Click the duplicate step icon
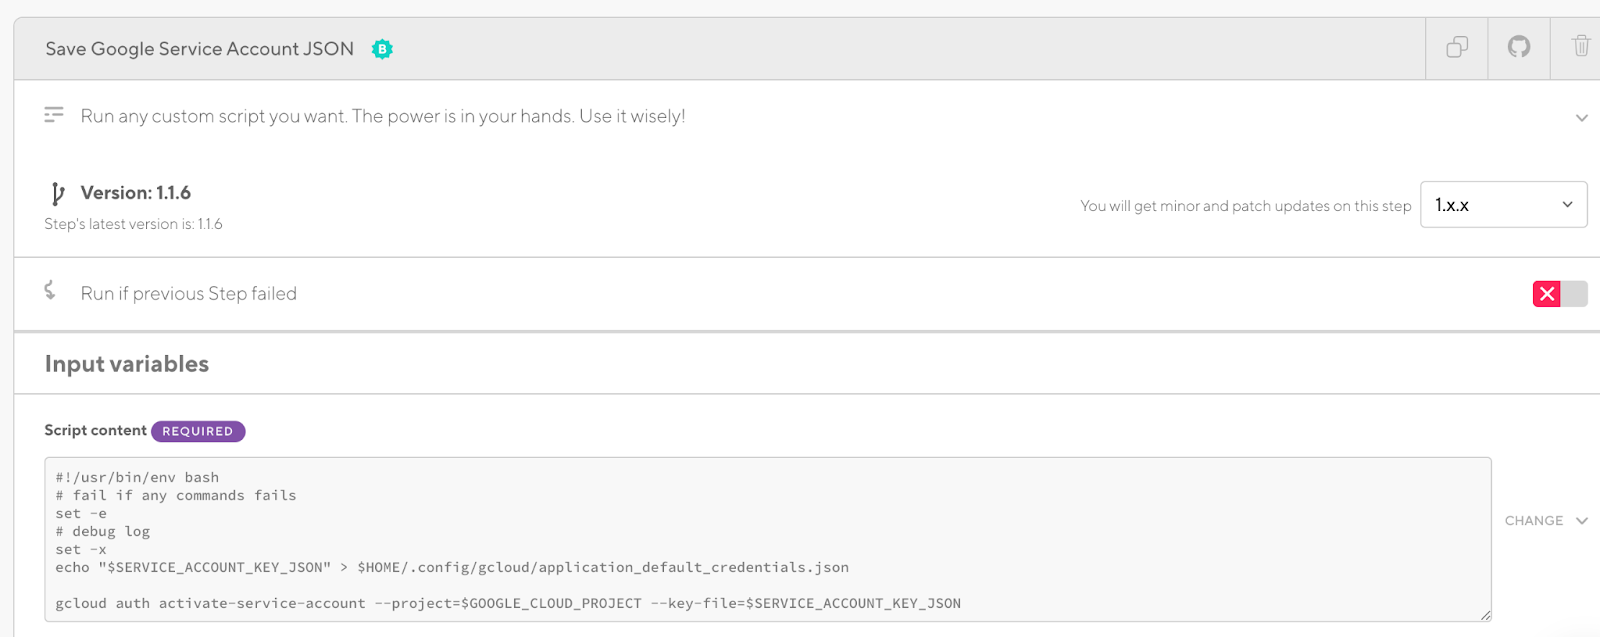This screenshot has width=1600, height=637. (x=1457, y=47)
